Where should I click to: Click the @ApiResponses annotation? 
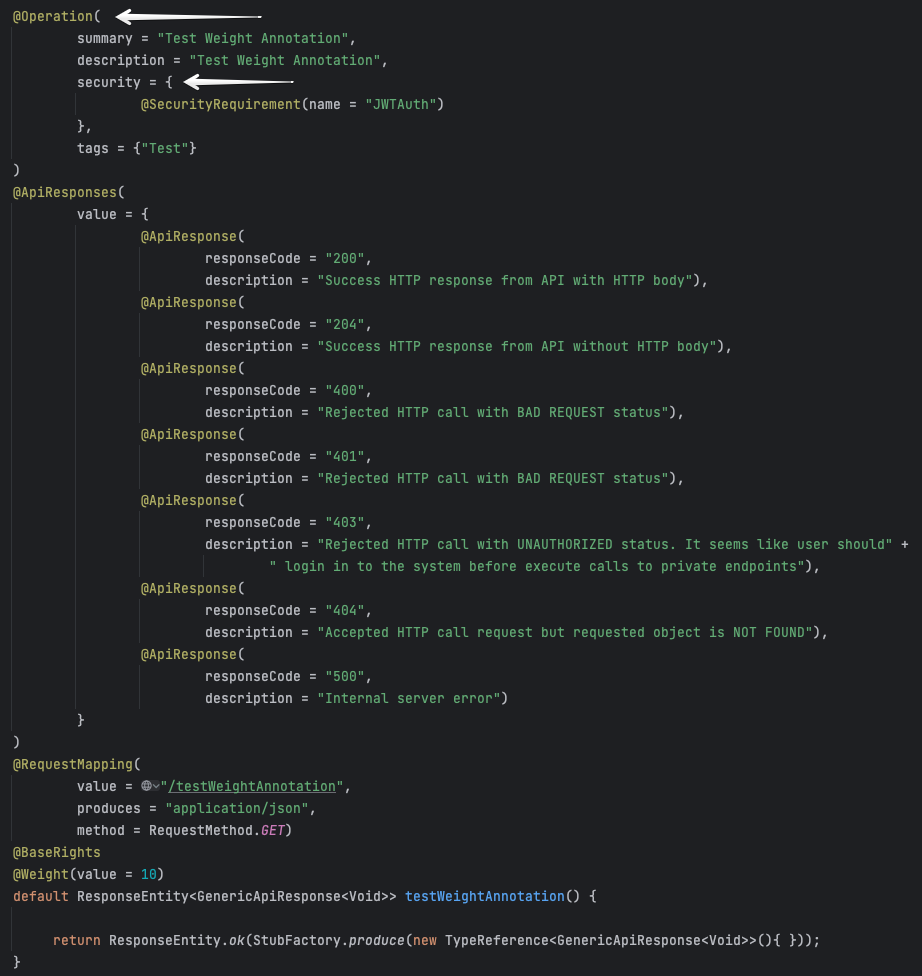64,193
